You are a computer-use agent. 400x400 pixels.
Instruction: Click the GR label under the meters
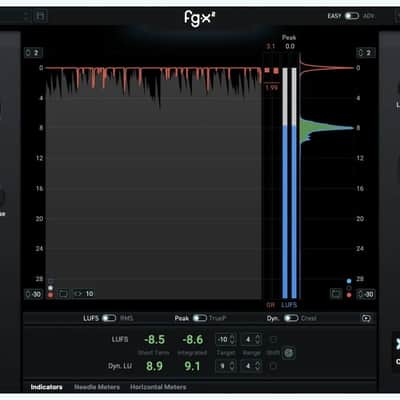pos(271,305)
